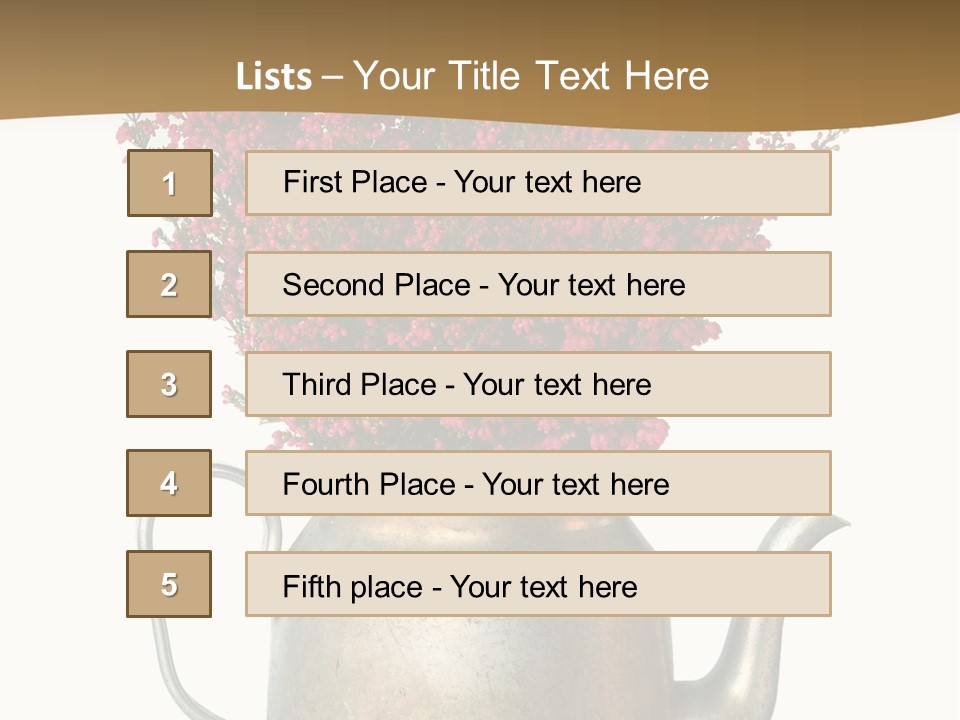Image resolution: width=960 pixels, height=720 pixels.
Task: Click the number 5 box
Action: (169, 584)
